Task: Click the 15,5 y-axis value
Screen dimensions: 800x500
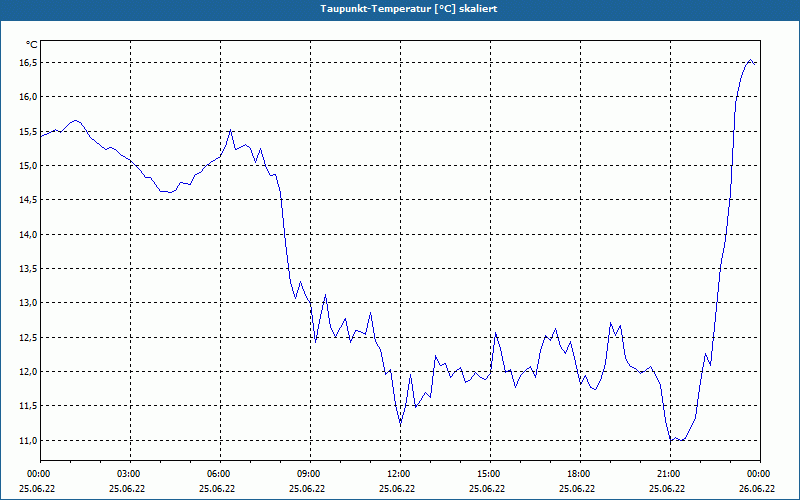Action: (28, 132)
